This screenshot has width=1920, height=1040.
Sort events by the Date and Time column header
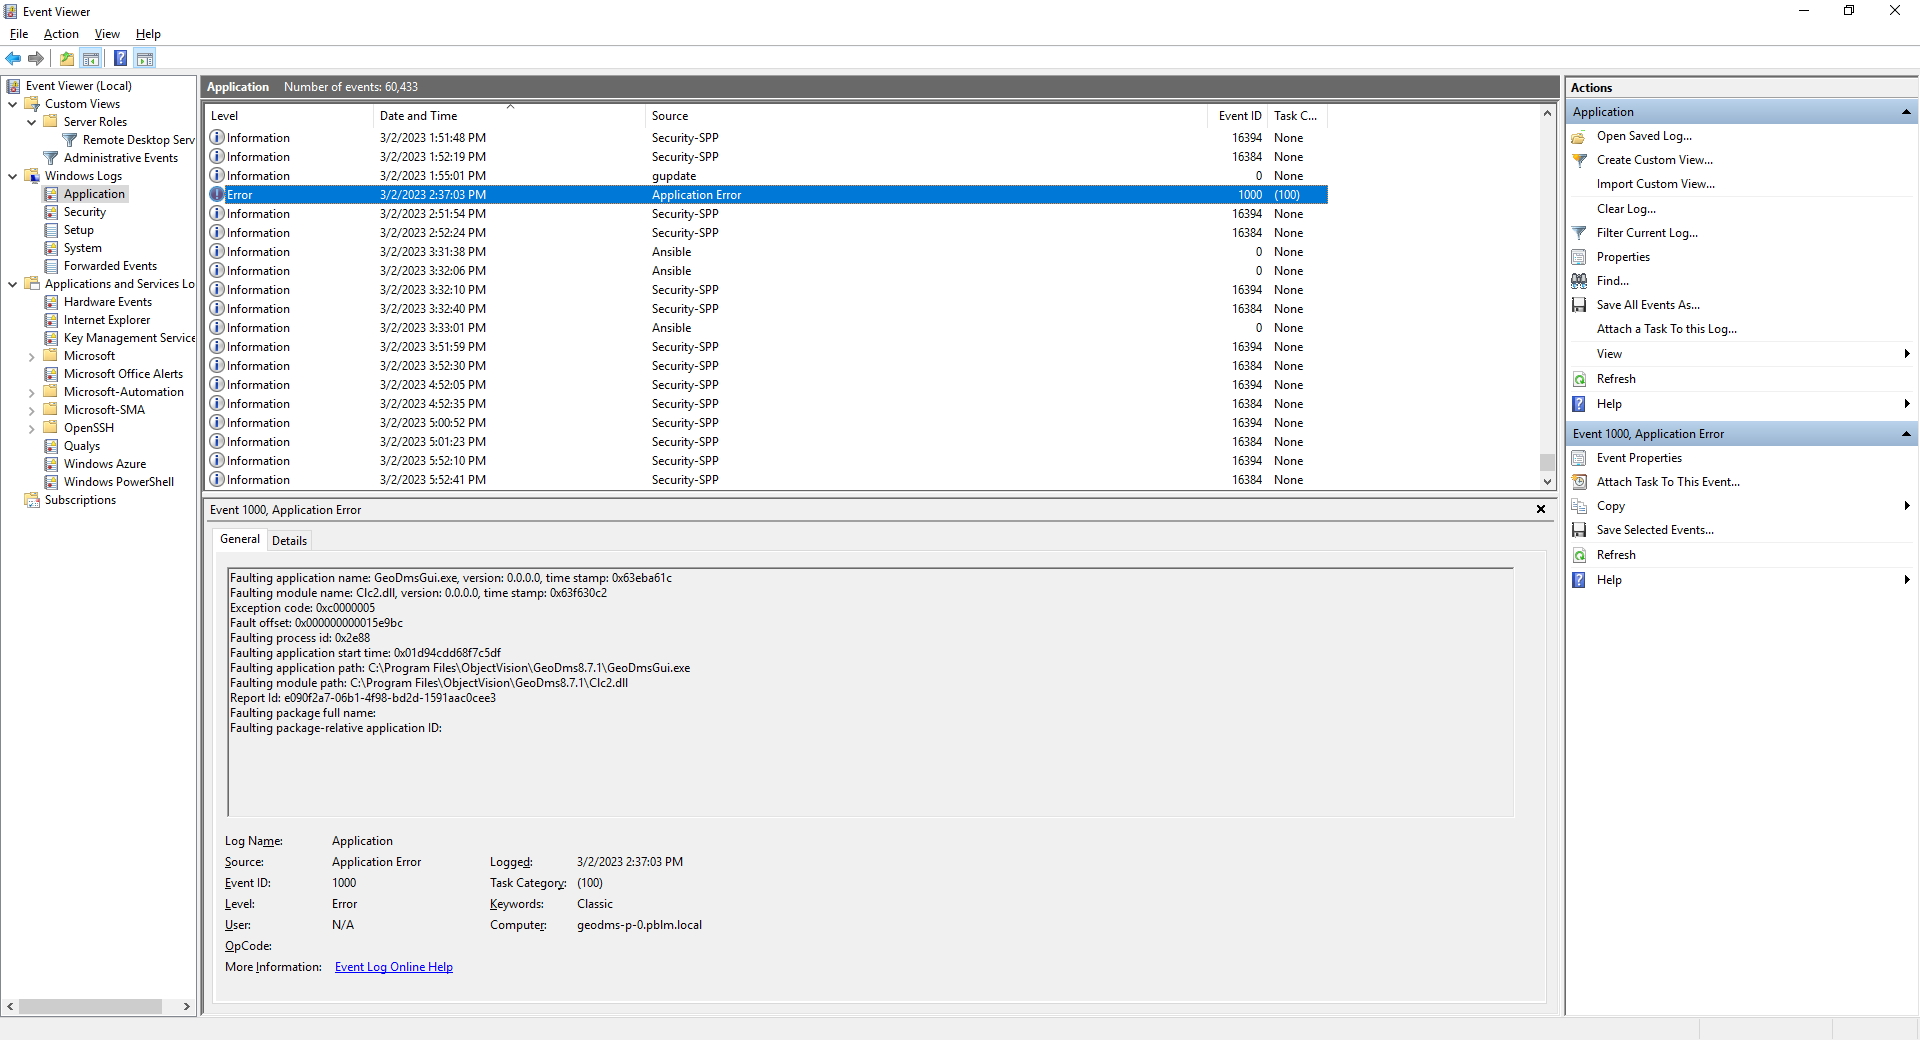click(x=419, y=115)
